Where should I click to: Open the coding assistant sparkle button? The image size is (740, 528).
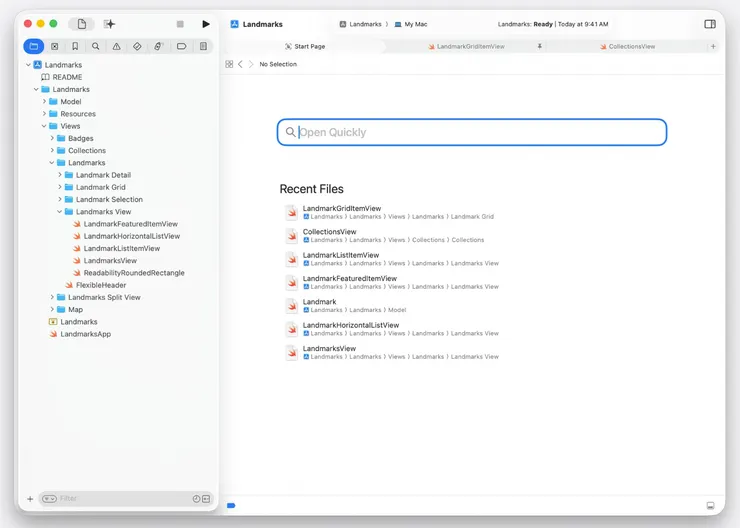(109, 24)
